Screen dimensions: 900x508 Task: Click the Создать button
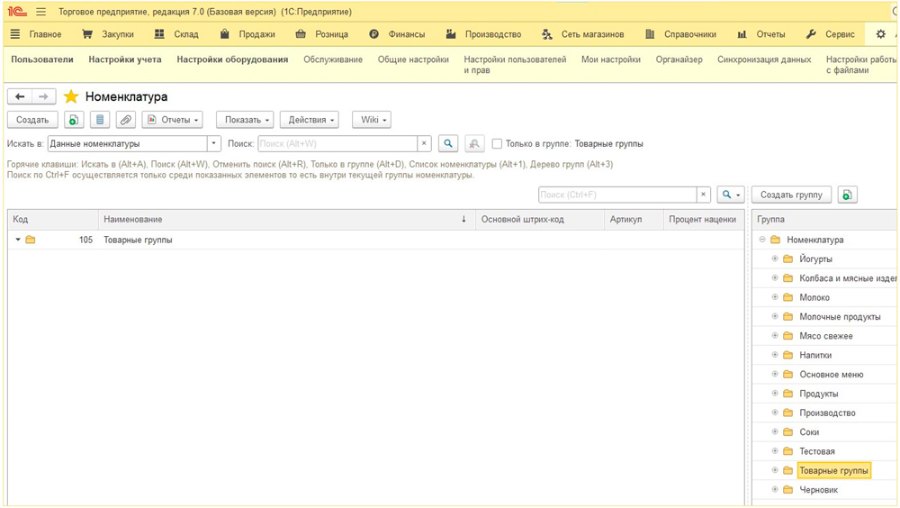[x=32, y=120]
